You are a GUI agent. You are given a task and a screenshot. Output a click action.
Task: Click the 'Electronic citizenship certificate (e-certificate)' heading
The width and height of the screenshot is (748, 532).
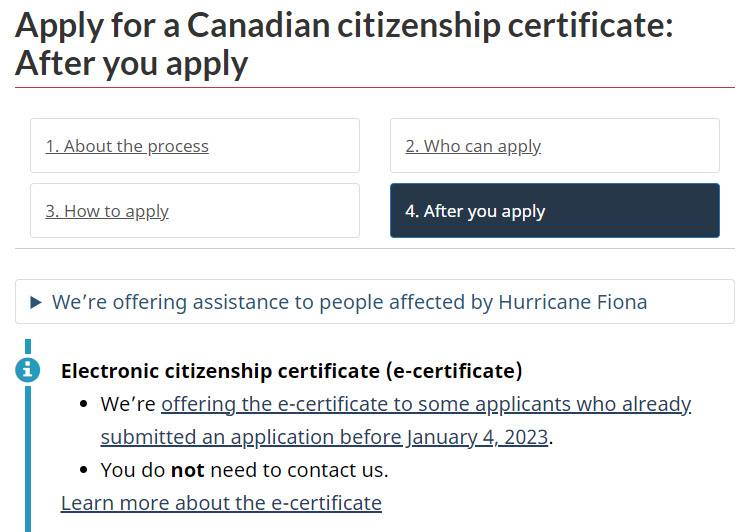pos(291,371)
